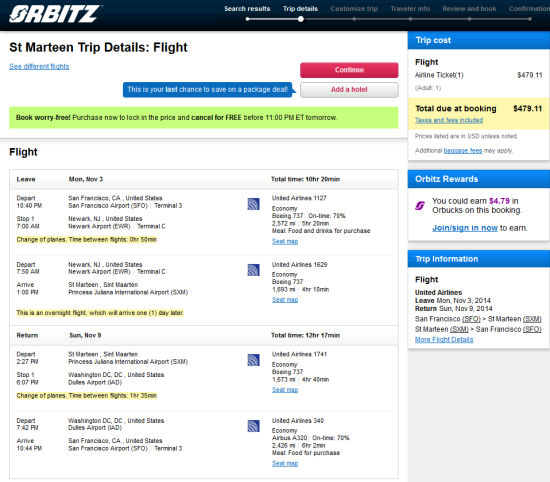Open Taxes and fees included link

[449, 120]
